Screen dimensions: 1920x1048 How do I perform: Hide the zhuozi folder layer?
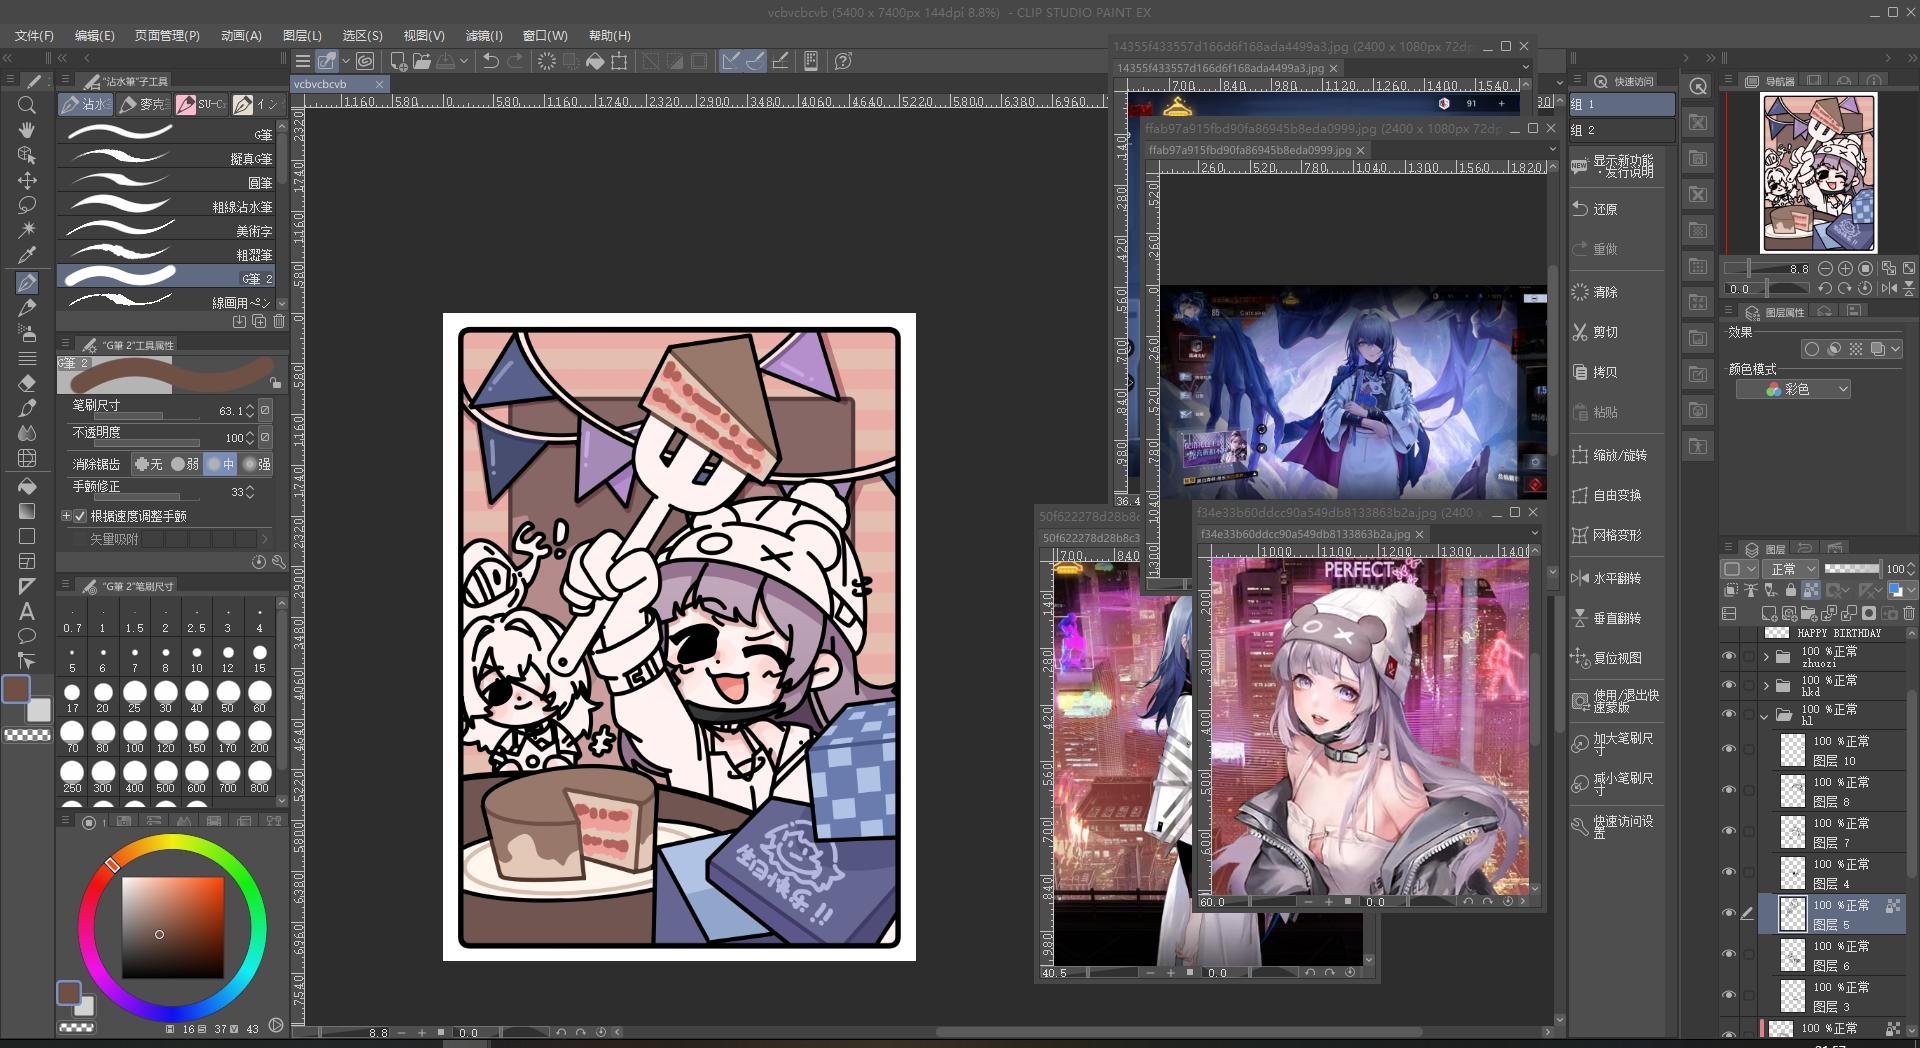click(1729, 657)
